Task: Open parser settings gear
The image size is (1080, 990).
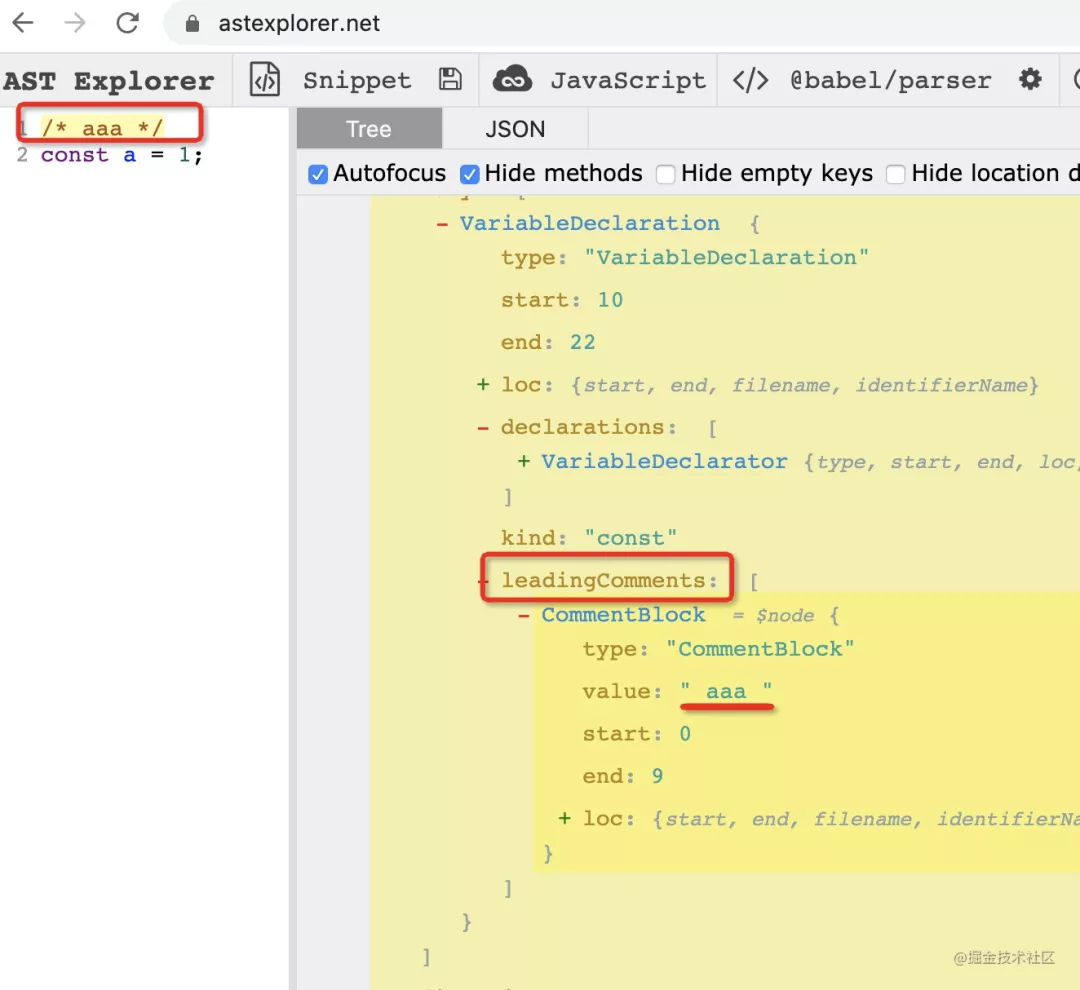Action: (x=1030, y=79)
